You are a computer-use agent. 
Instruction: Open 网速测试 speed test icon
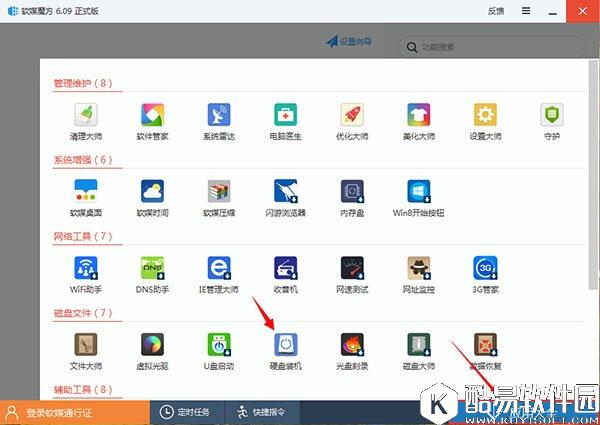click(x=352, y=268)
